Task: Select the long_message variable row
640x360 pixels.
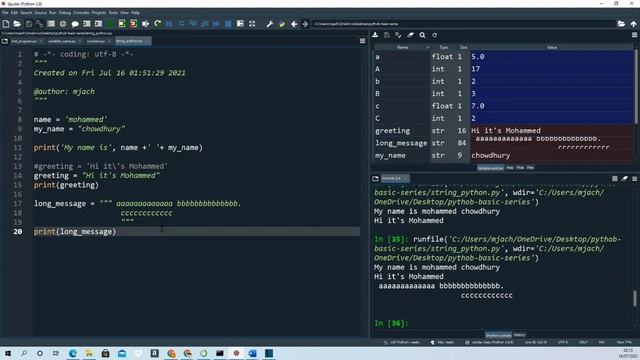Action: pos(504,143)
